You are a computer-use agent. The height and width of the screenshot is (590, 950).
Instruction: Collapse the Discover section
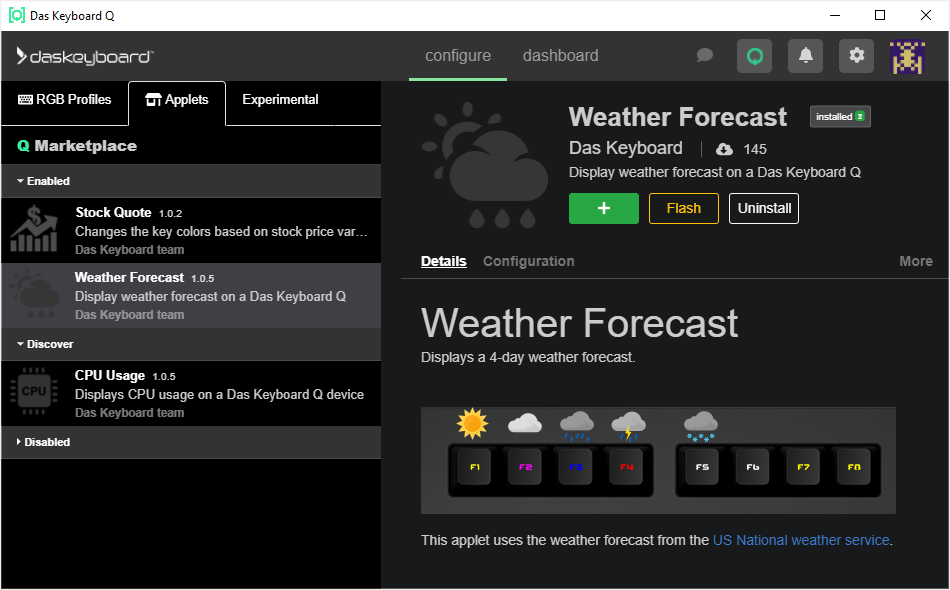coord(46,344)
